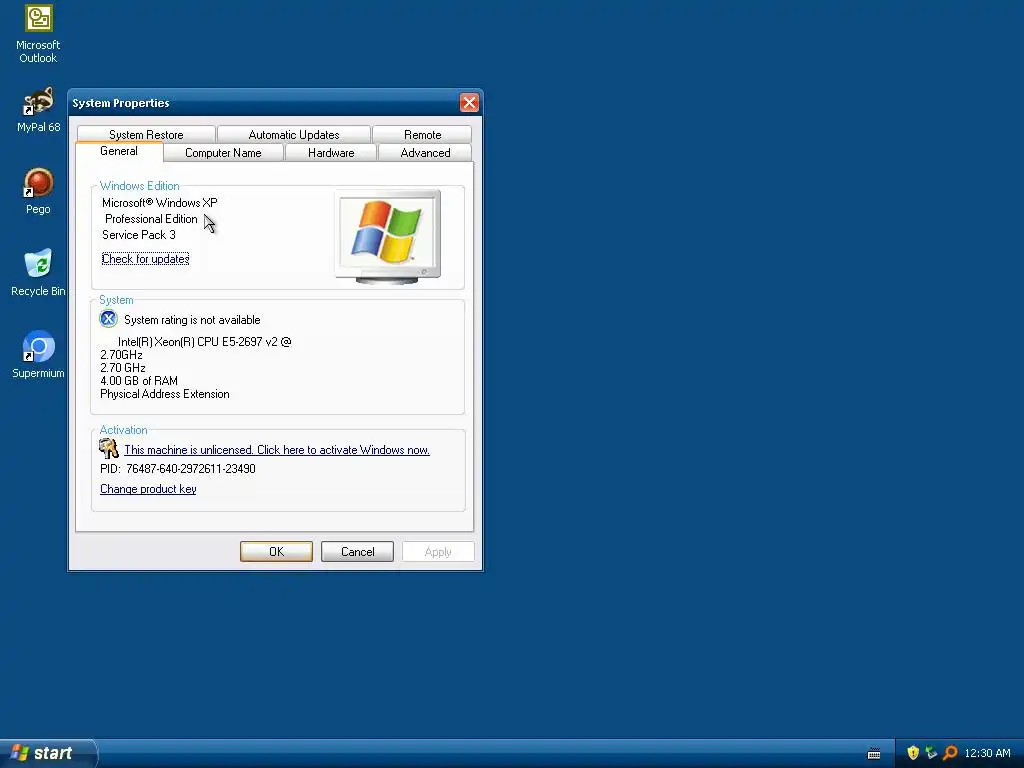Click the "Microsoft Windows XP" text
This screenshot has width=1024, height=768.
click(159, 202)
